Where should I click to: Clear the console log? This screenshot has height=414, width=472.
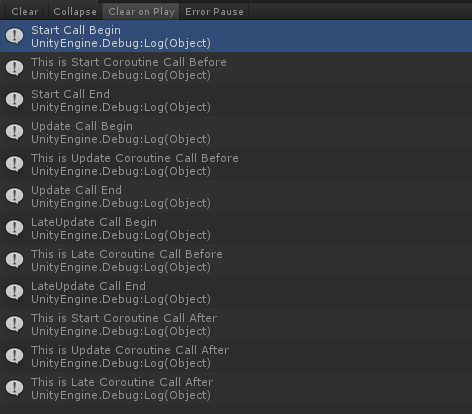(25, 12)
